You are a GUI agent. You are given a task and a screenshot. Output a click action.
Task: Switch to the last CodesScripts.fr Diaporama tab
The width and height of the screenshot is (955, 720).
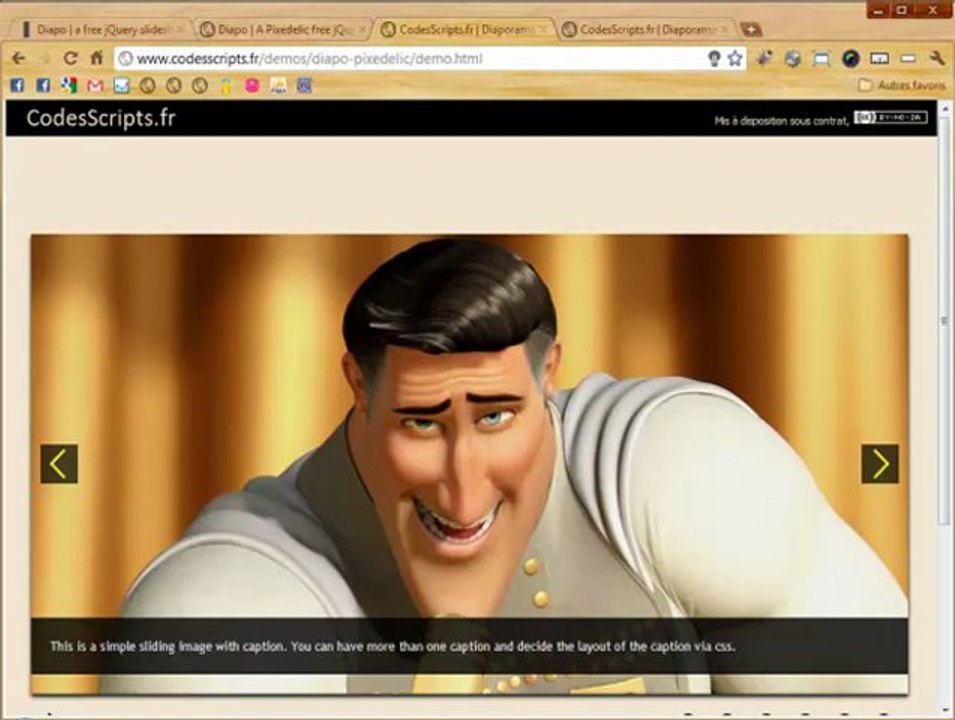pos(646,29)
